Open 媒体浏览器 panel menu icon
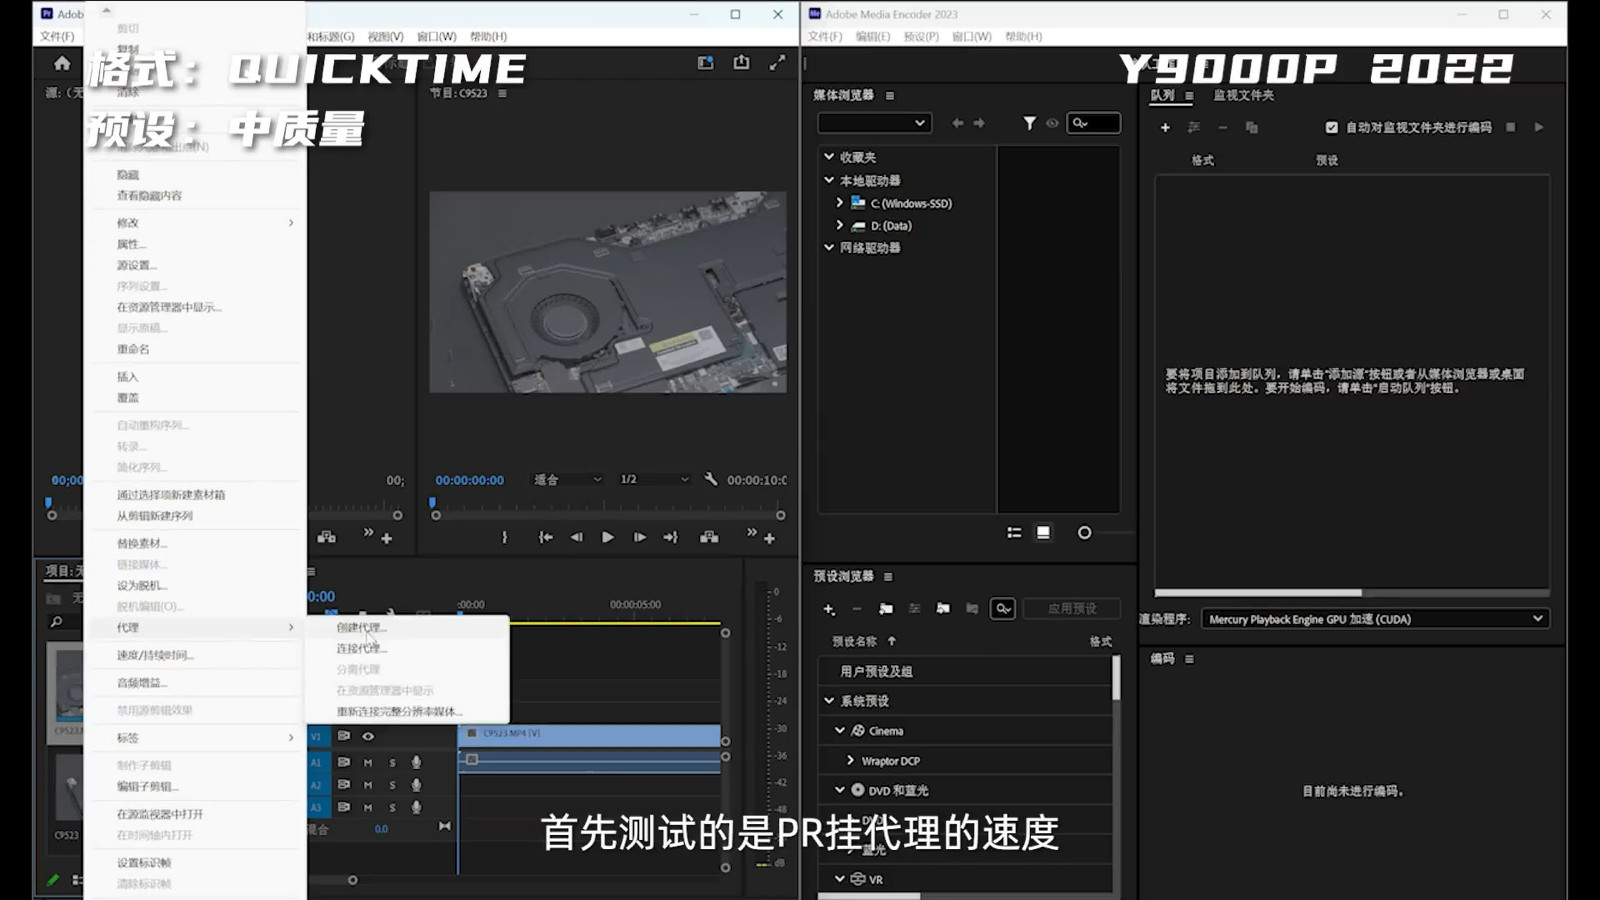This screenshot has width=1600, height=900. pos(890,96)
